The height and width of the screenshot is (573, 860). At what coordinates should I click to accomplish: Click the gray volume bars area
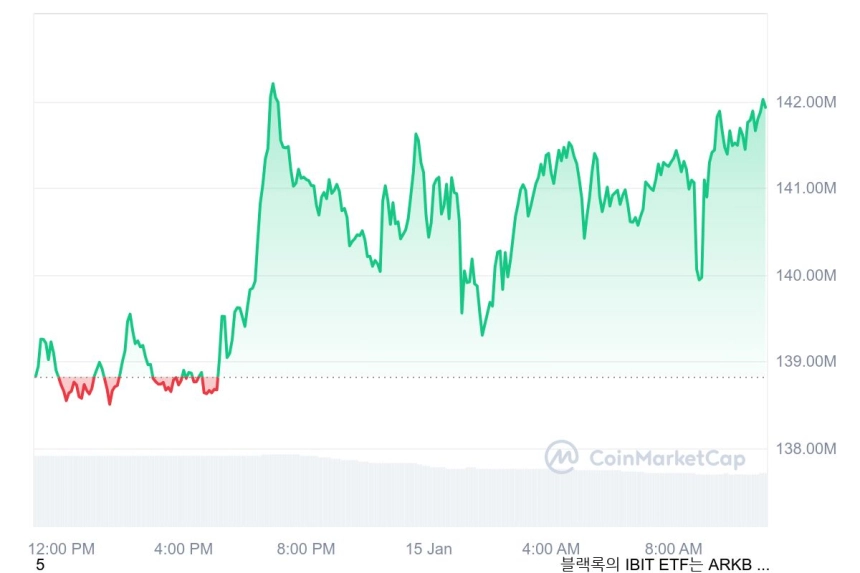[x=400, y=491]
